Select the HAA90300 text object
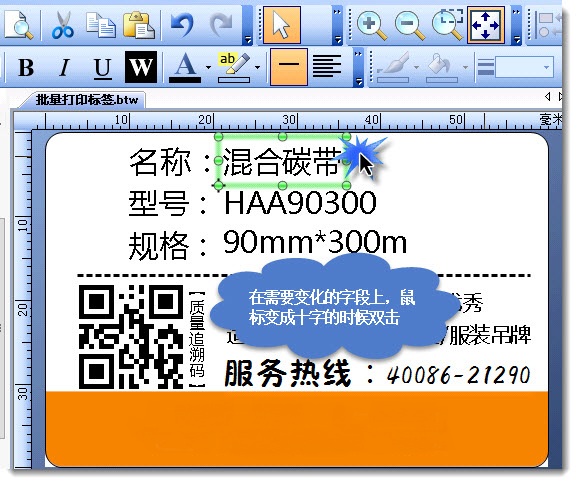This screenshot has width=577, height=484. pos(300,202)
